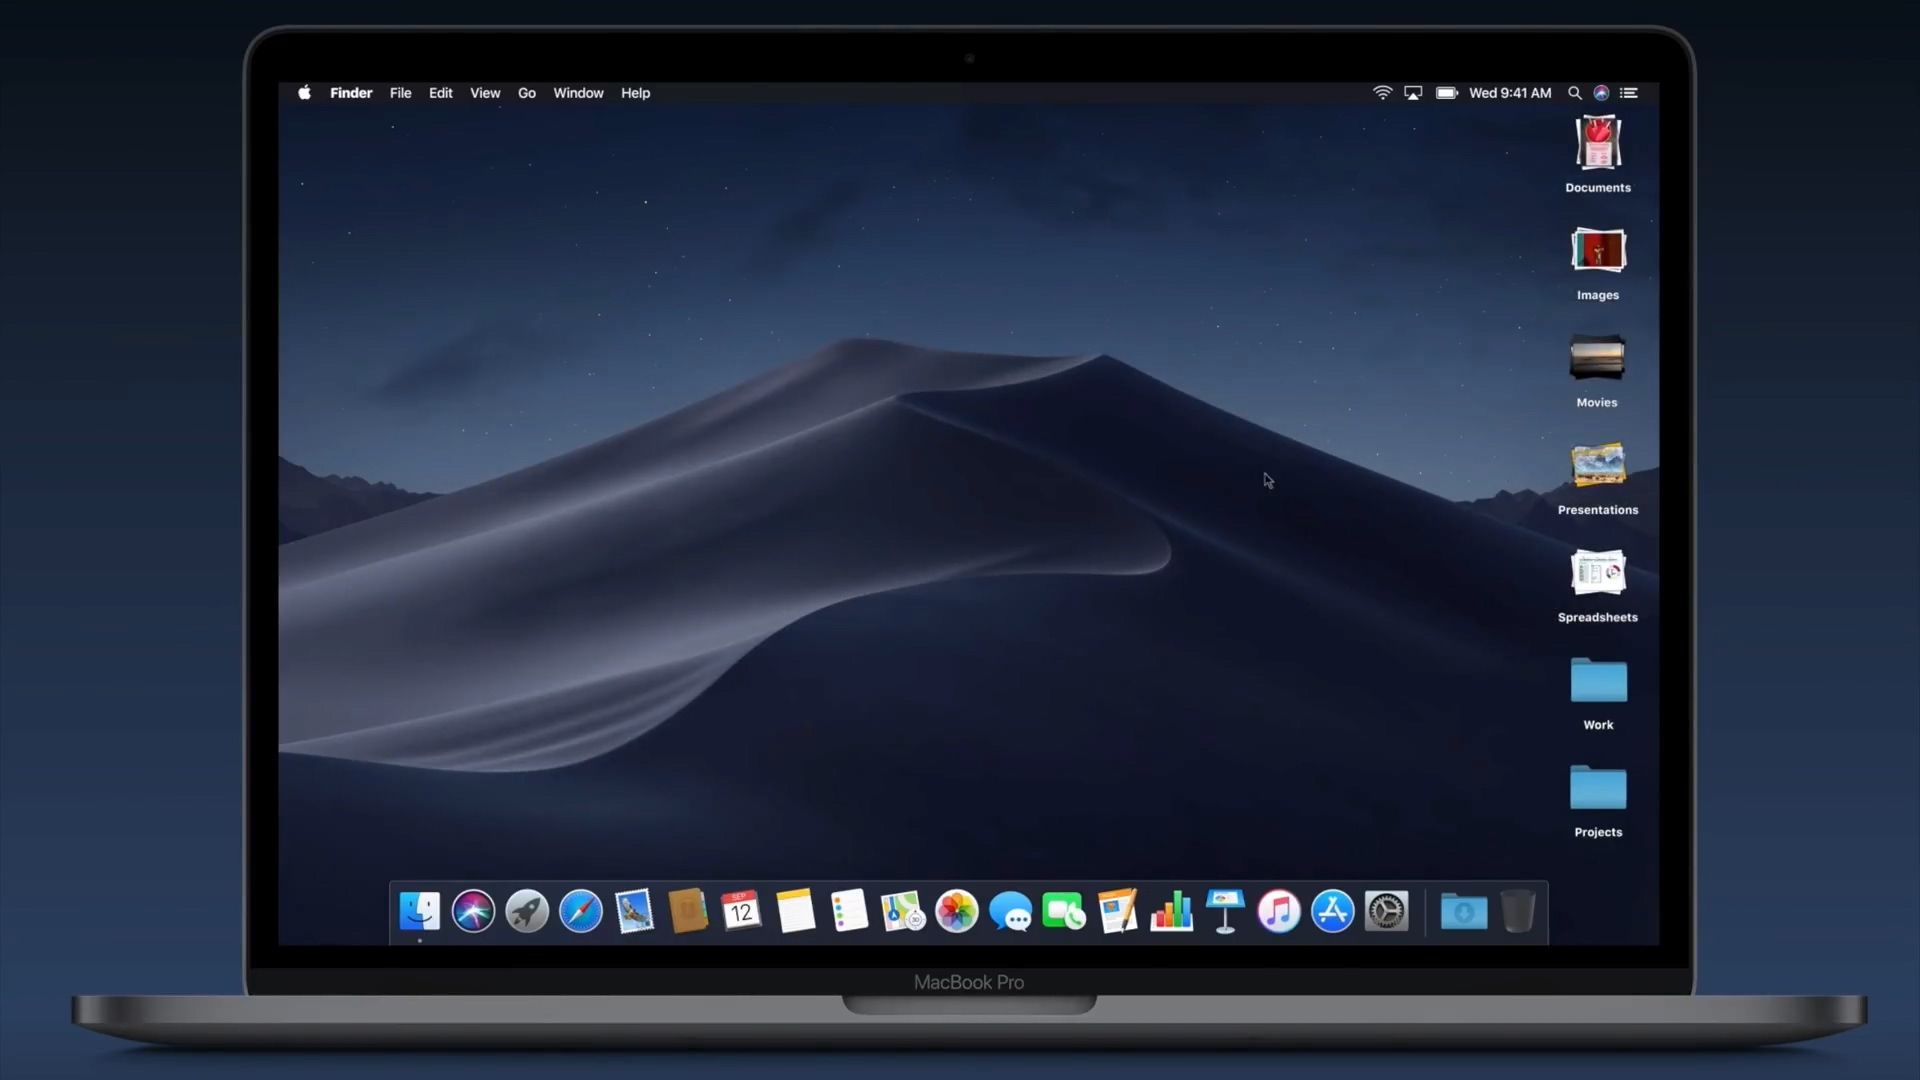Open the Photos app
This screenshot has width=1920, height=1080.
[x=957, y=911]
